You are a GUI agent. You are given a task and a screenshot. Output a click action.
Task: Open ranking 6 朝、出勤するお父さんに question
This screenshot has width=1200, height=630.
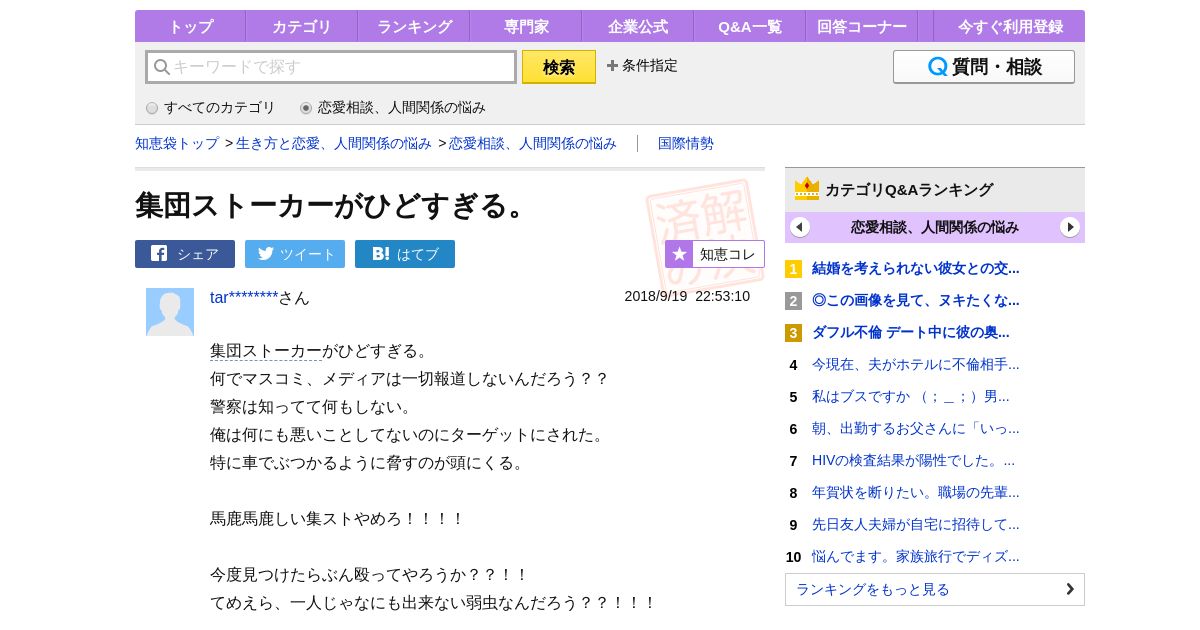click(916, 428)
